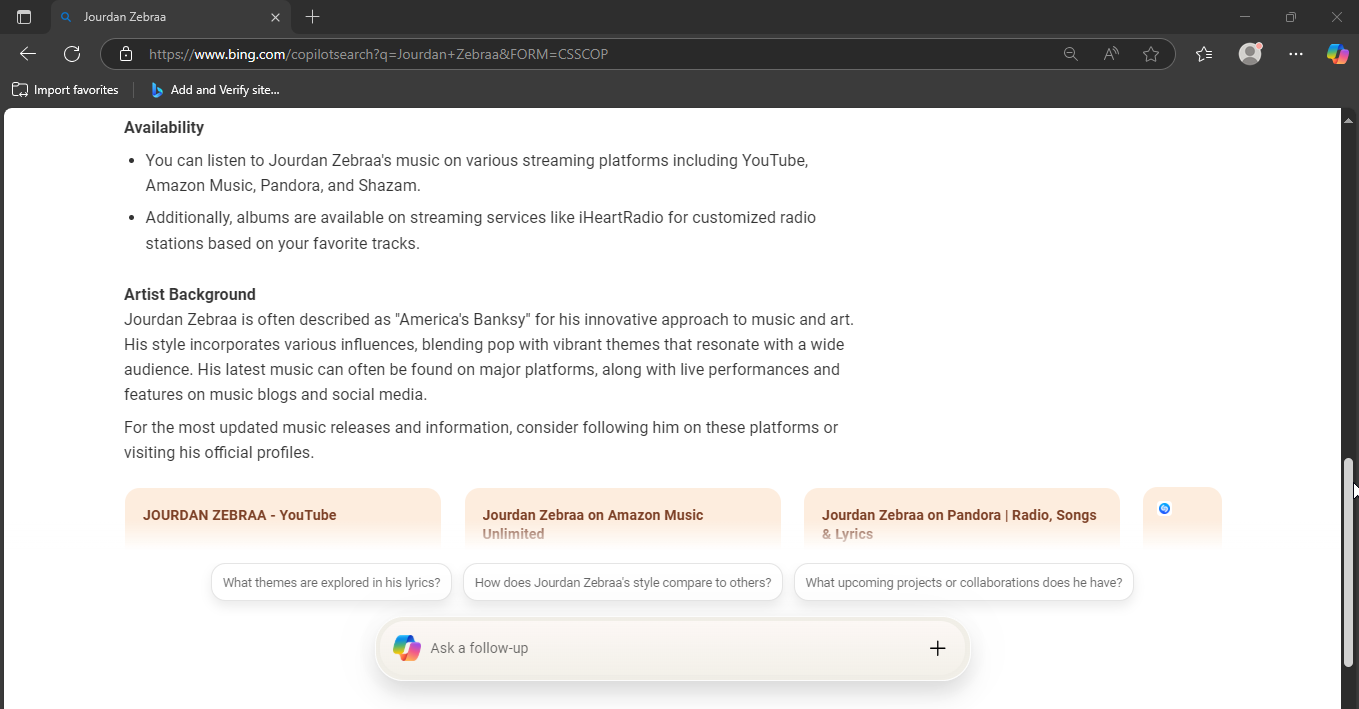
Task: Restore down the browser window
Action: [x=1291, y=17]
